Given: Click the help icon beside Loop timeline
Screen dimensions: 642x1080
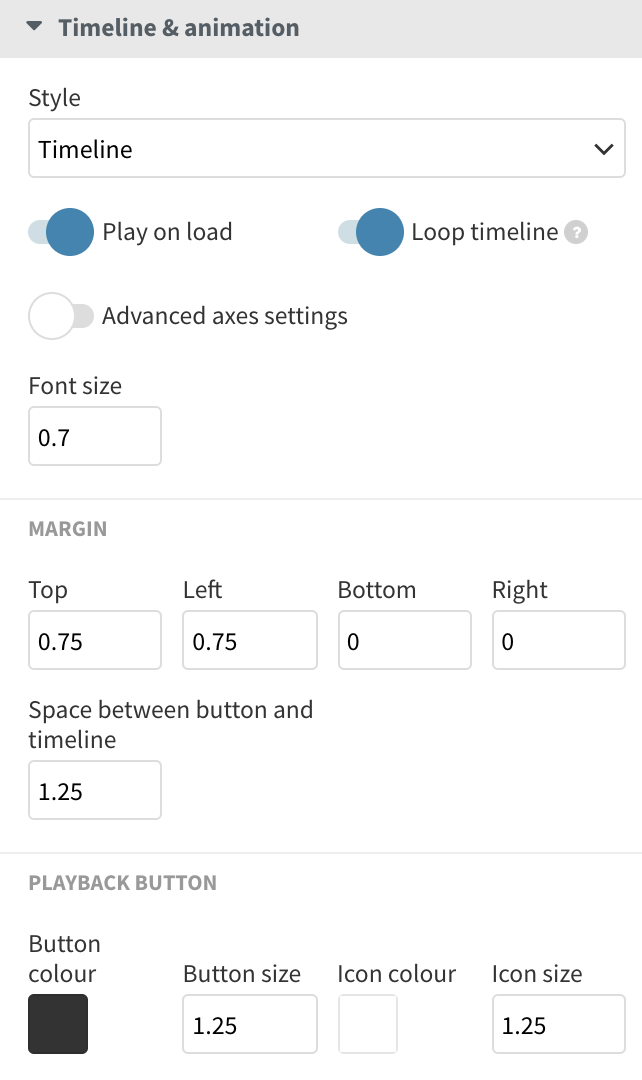Looking at the screenshot, I should click(x=576, y=232).
